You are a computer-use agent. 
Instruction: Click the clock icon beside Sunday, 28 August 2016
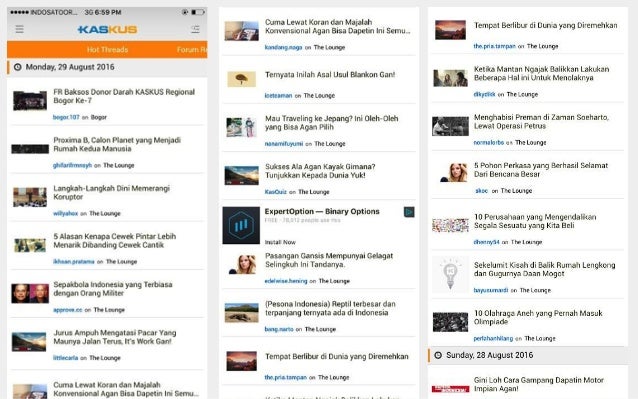tap(438, 355)
